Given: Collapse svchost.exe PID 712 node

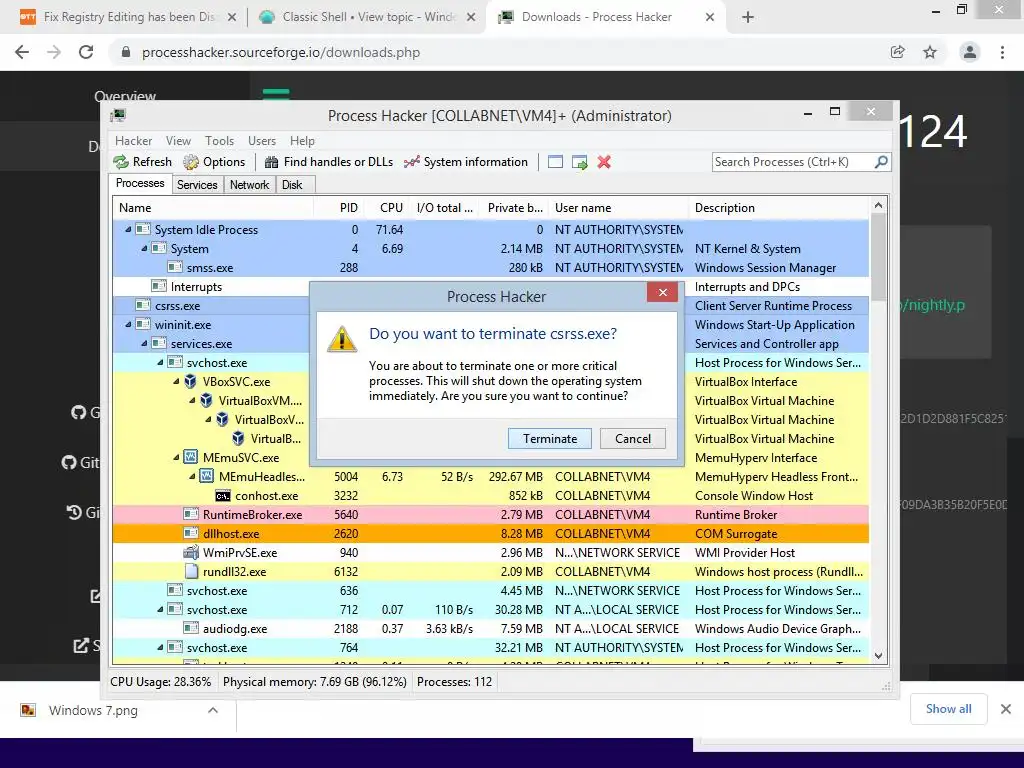Looking at the screenshot, I should [160, 609].
